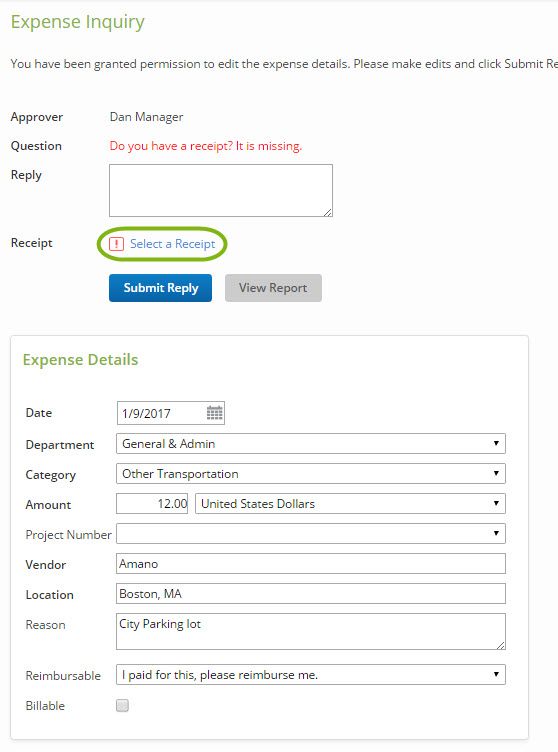This screenshot has width=558, height=752.
Task: Toggle the Billable checkbox
Action: (x=122, y=705)
